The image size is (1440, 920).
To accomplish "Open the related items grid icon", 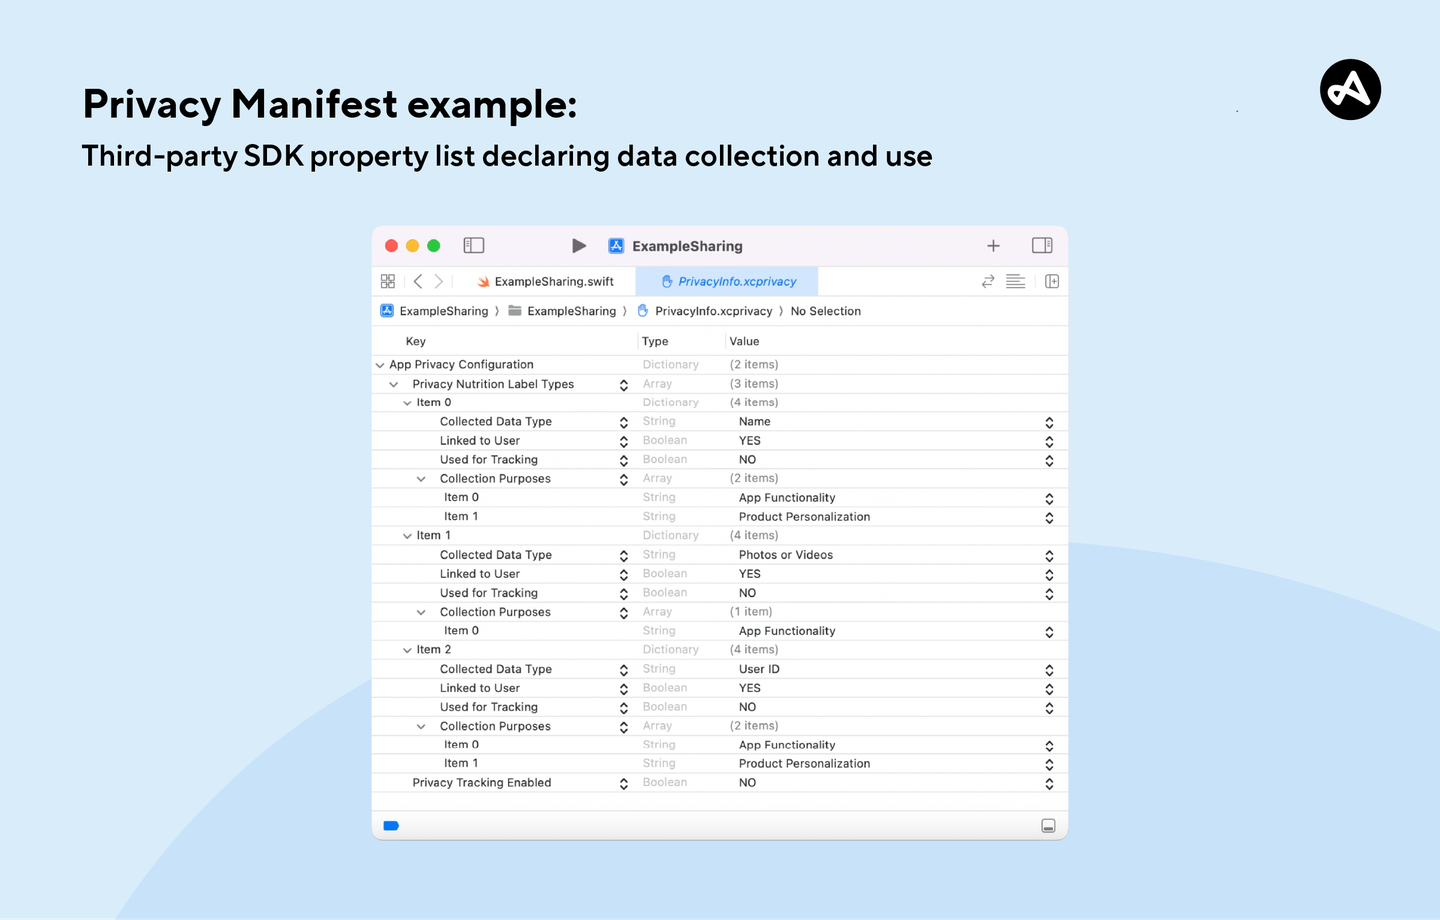I will [388, 281].
